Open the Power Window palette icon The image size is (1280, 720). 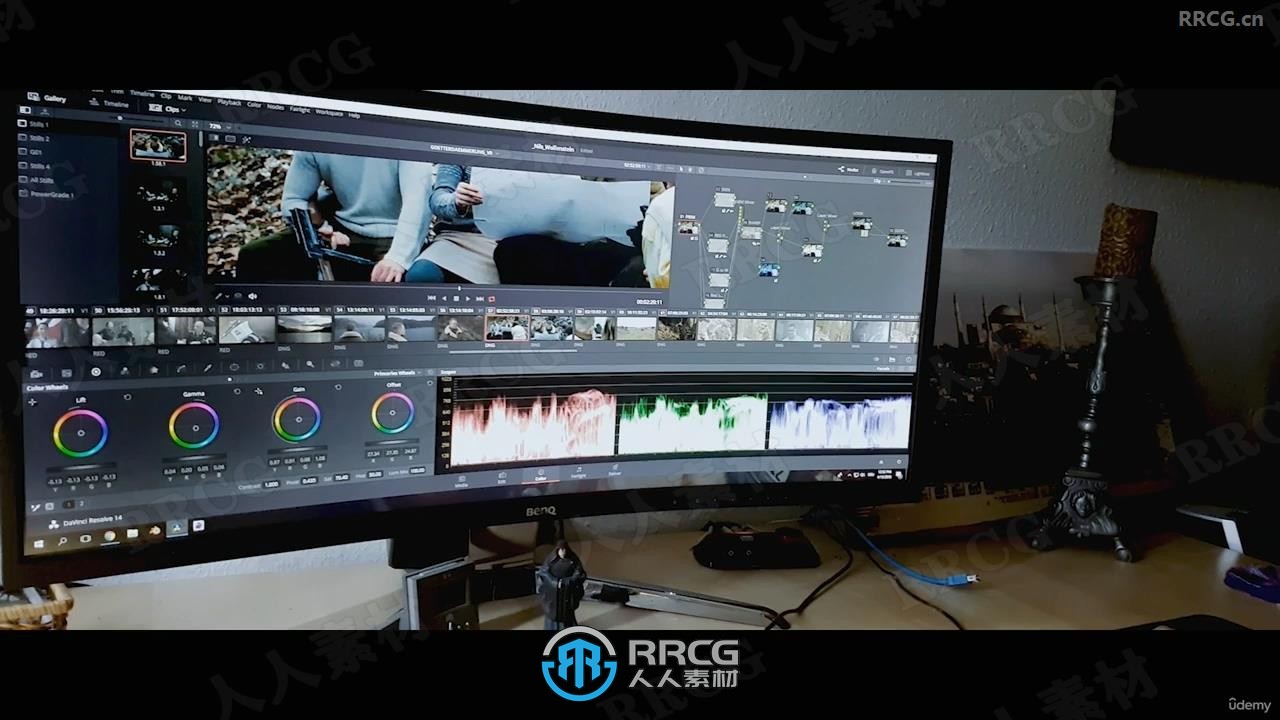tap(234, 367)
